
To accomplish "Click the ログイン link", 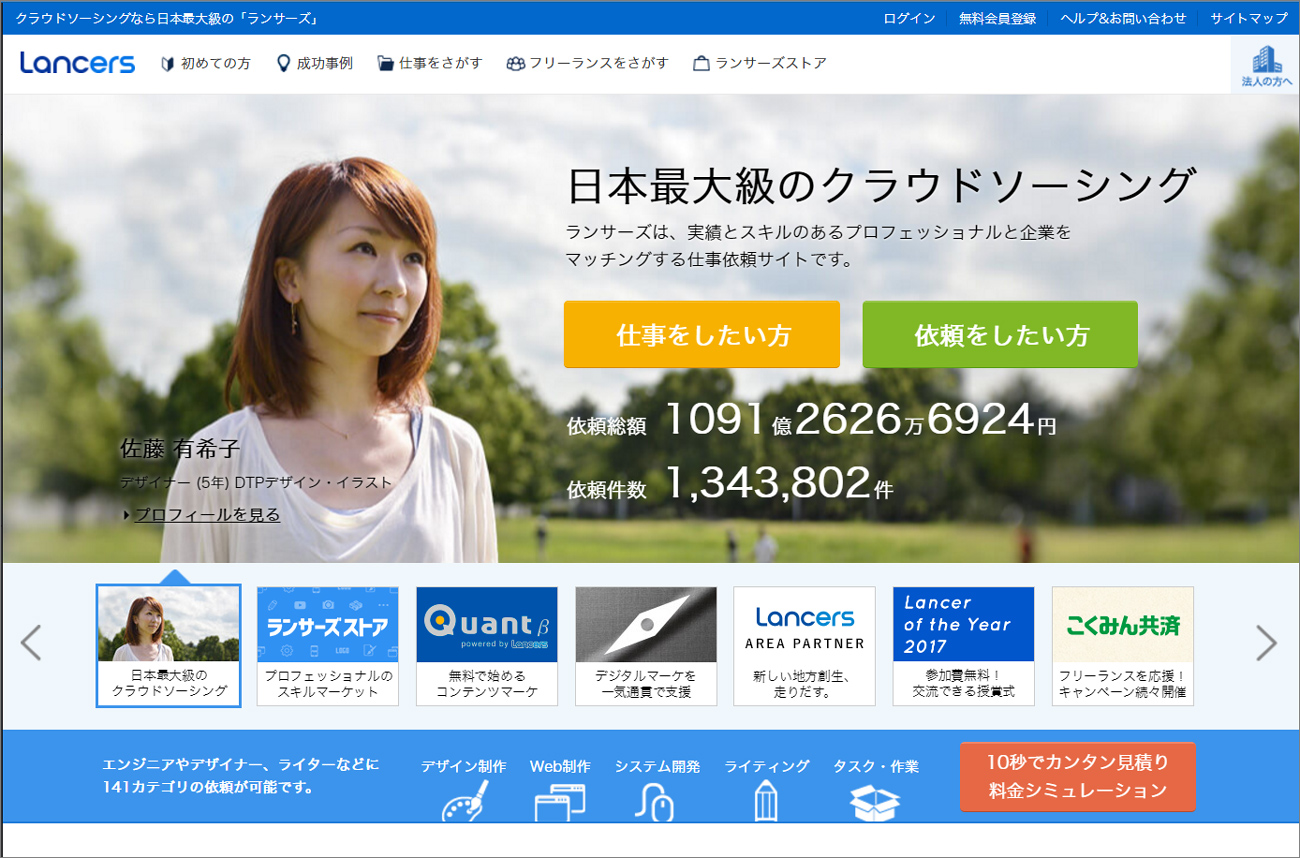I will (909, 18).
